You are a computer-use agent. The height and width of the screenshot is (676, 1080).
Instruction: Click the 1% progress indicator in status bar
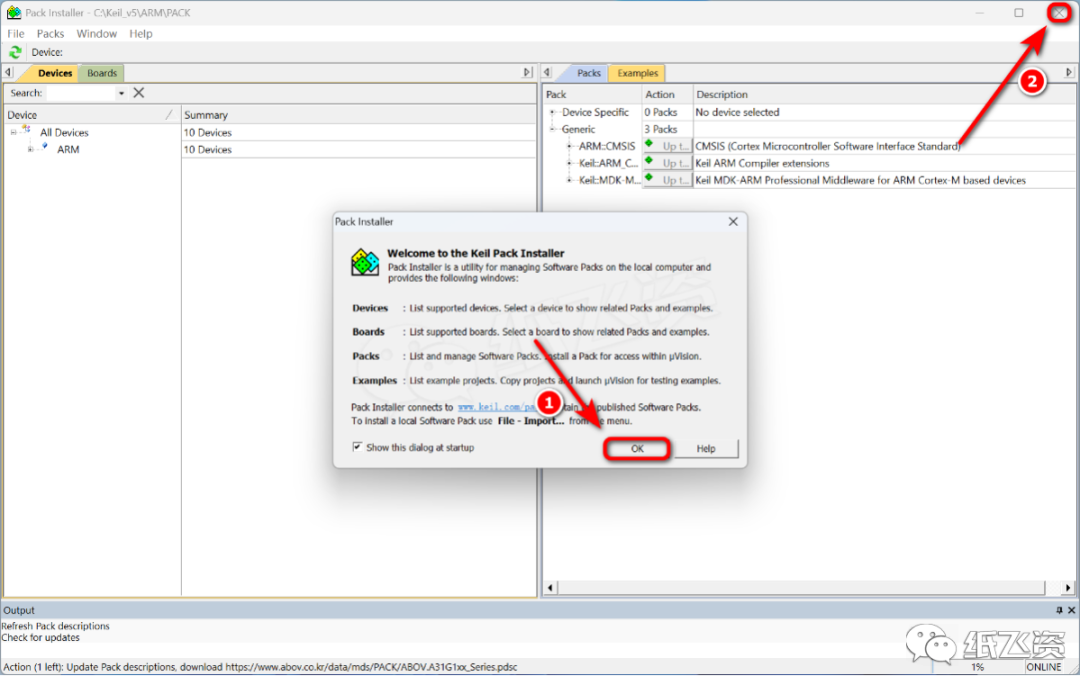pyautogui.click(x=977, y=667)
